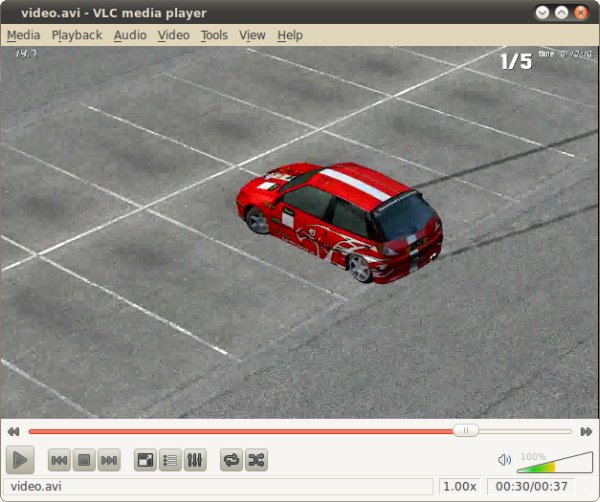
Task: Click the video.avi status bar title
Action: pos(36,486)
